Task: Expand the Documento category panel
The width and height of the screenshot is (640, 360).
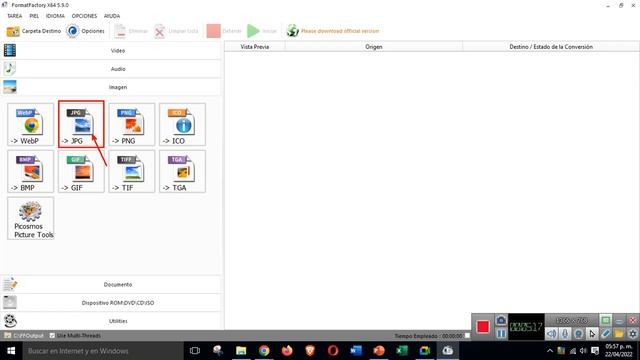Action: click(x=111, y=284)
